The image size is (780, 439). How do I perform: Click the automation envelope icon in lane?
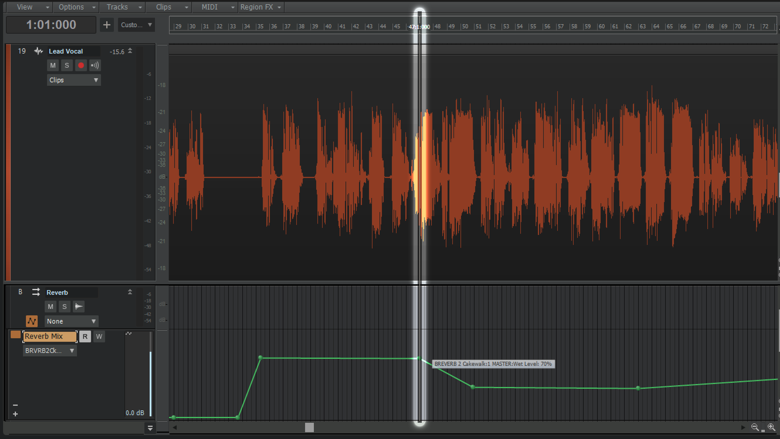pos(129,334)
